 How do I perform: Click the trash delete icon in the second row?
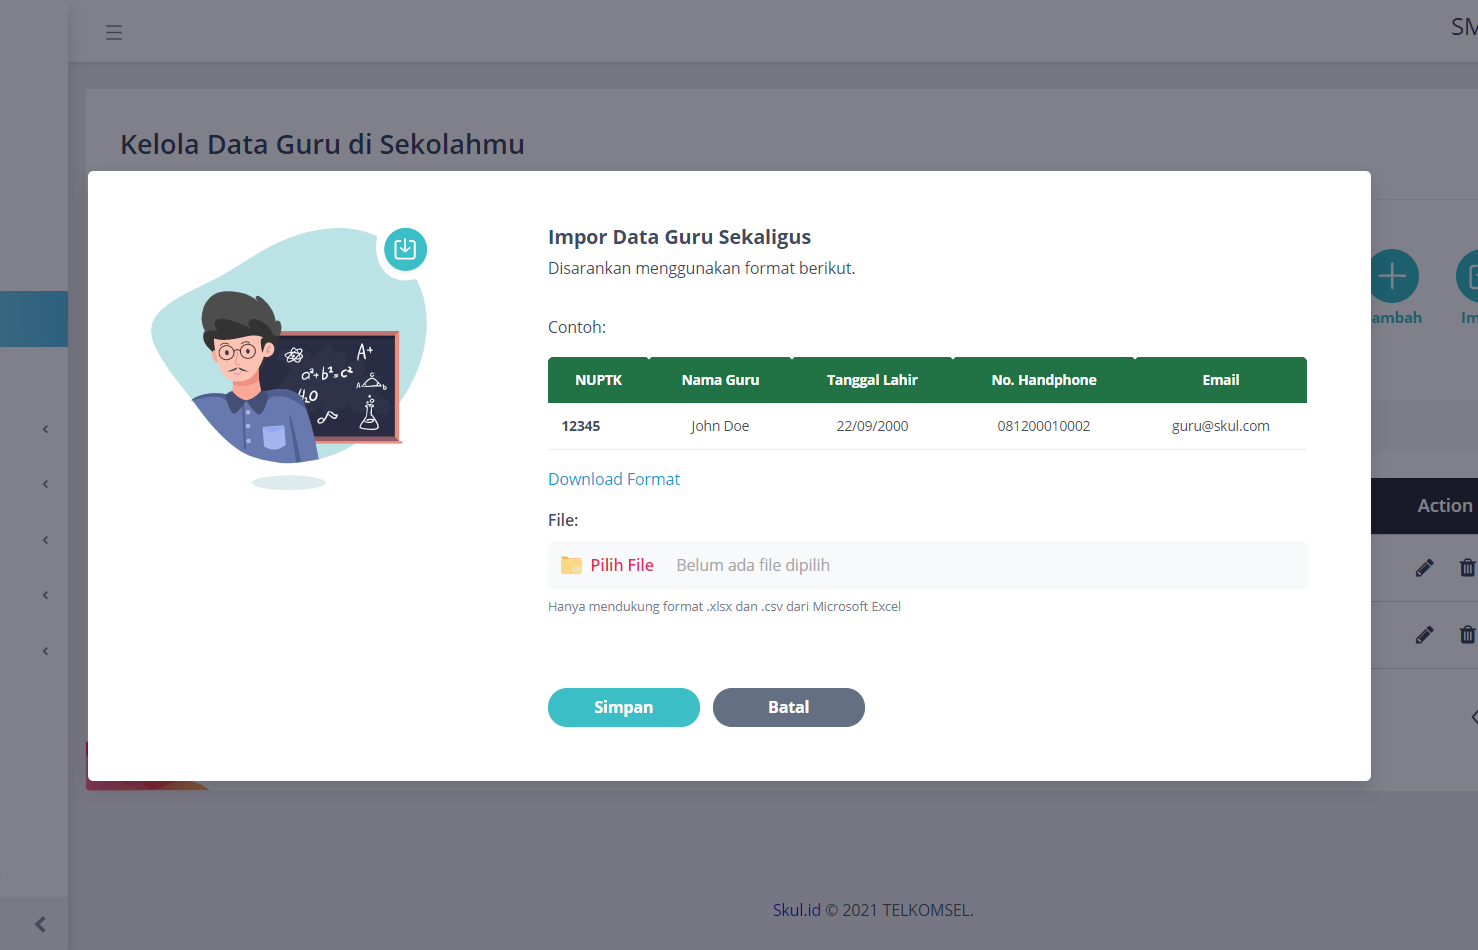coord(1466,635)
